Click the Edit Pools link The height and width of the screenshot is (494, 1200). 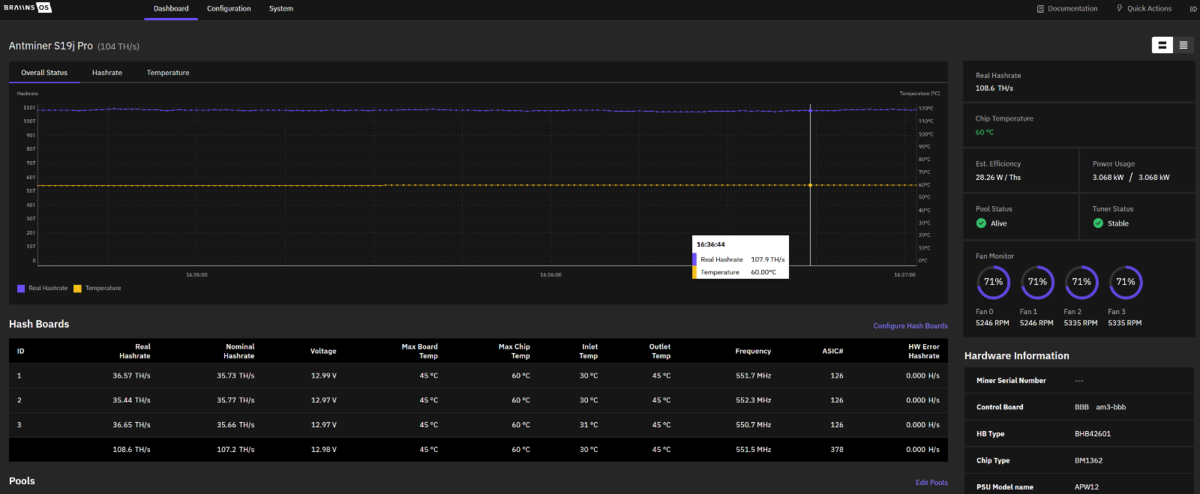[931, 483]
